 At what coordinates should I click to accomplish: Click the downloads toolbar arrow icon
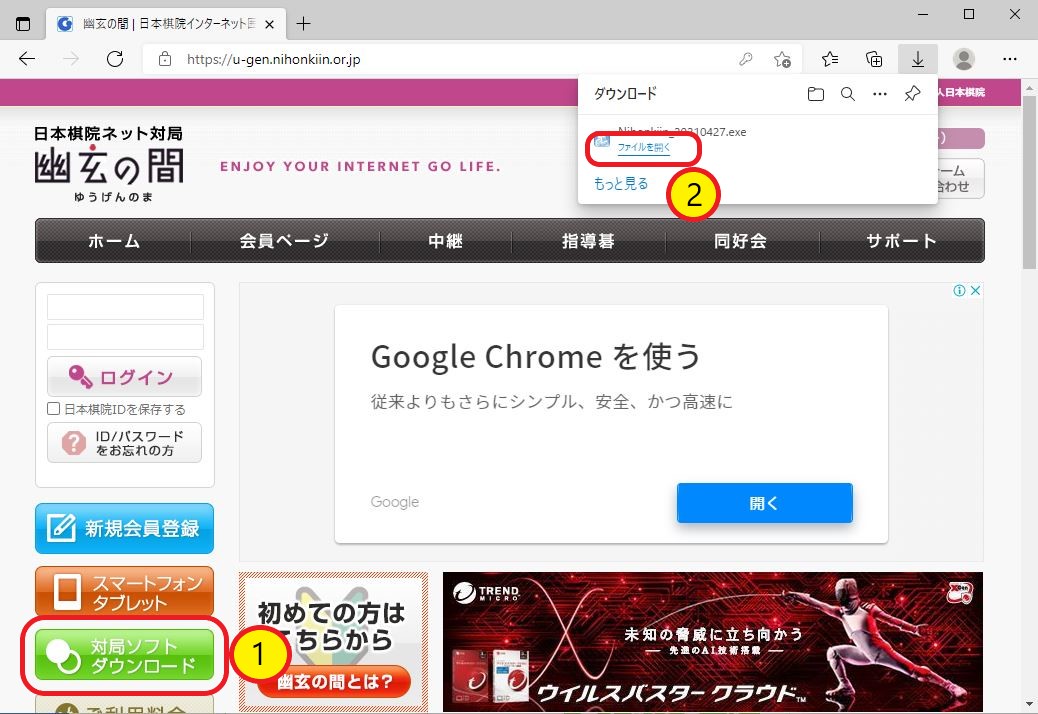917,59
